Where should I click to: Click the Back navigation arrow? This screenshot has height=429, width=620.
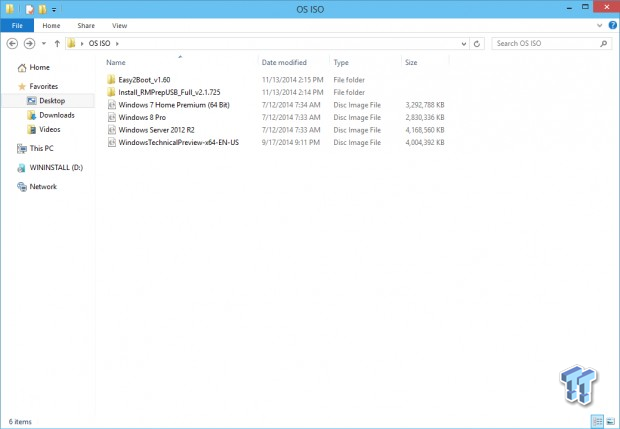(12, 43)
